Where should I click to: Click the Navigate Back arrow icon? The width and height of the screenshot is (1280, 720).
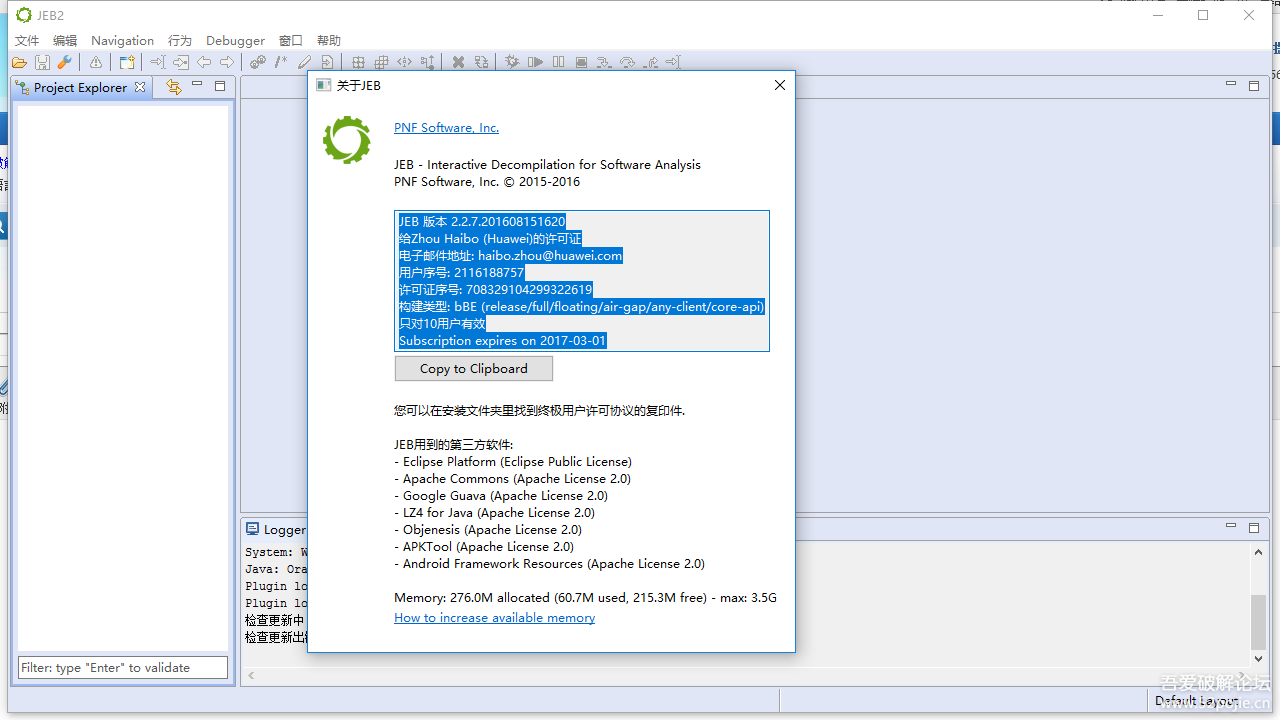[204, 63]
